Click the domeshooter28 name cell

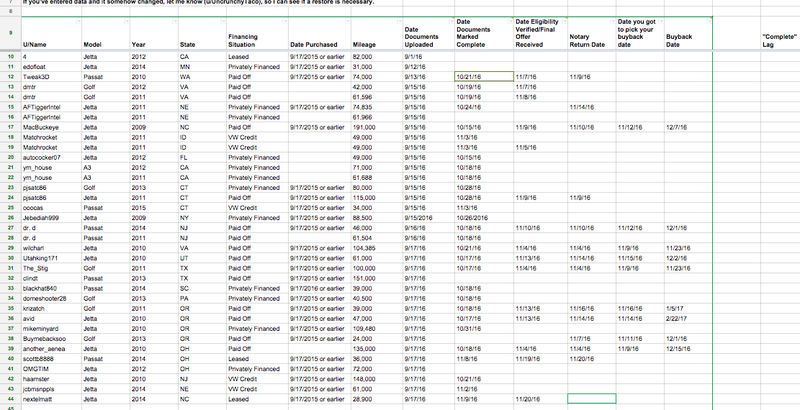click(x=51, y=298)
